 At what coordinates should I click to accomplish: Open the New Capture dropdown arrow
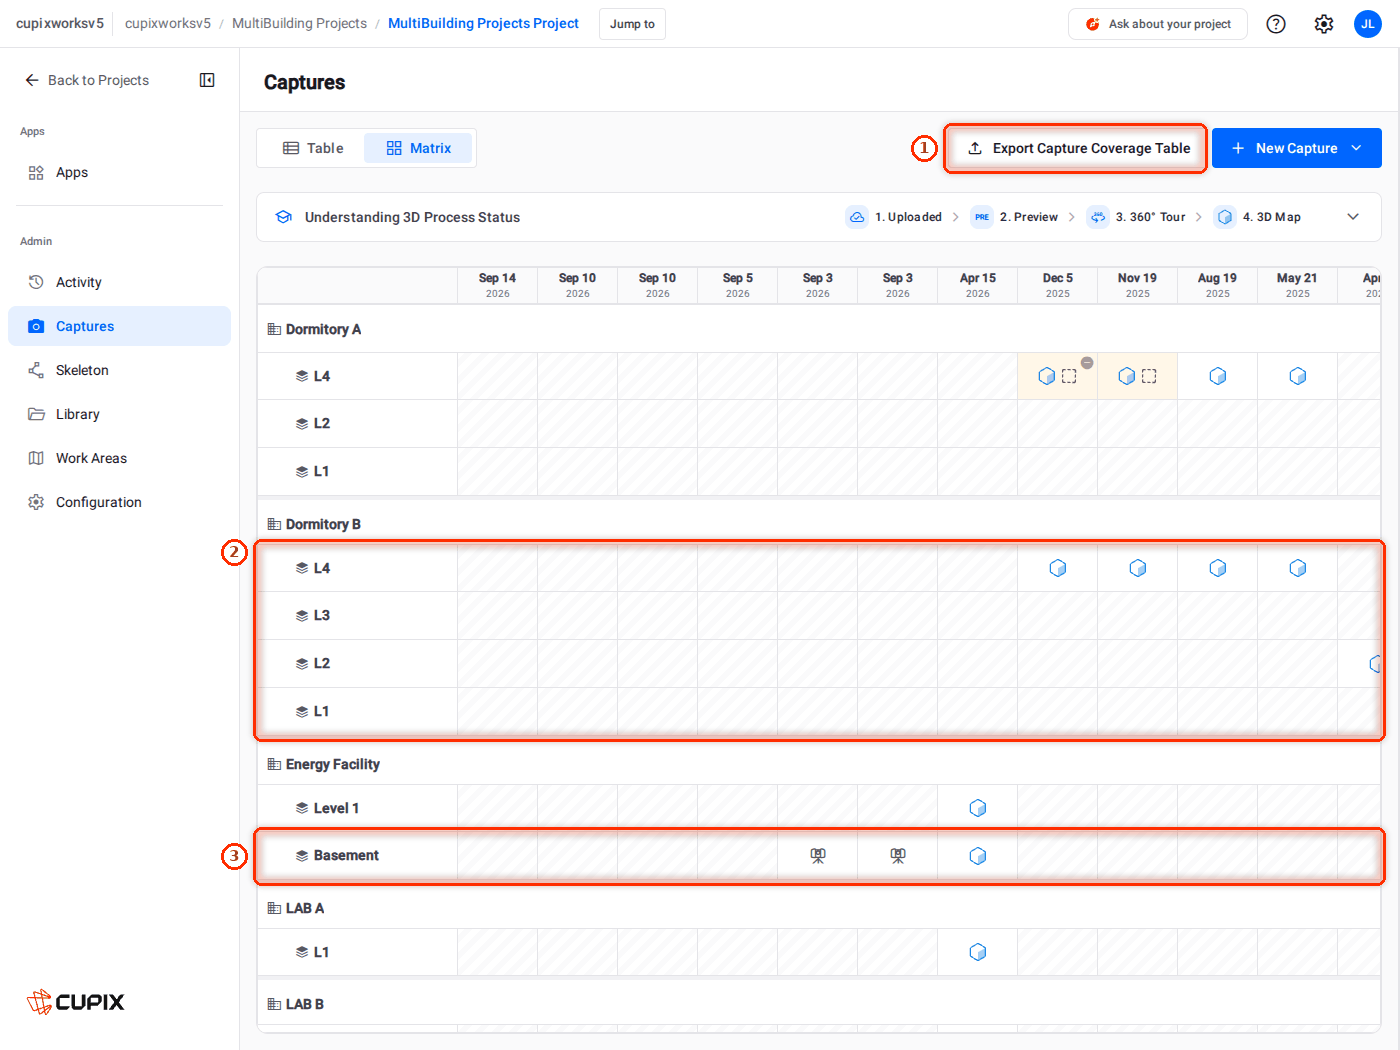tap(1357, 148)
